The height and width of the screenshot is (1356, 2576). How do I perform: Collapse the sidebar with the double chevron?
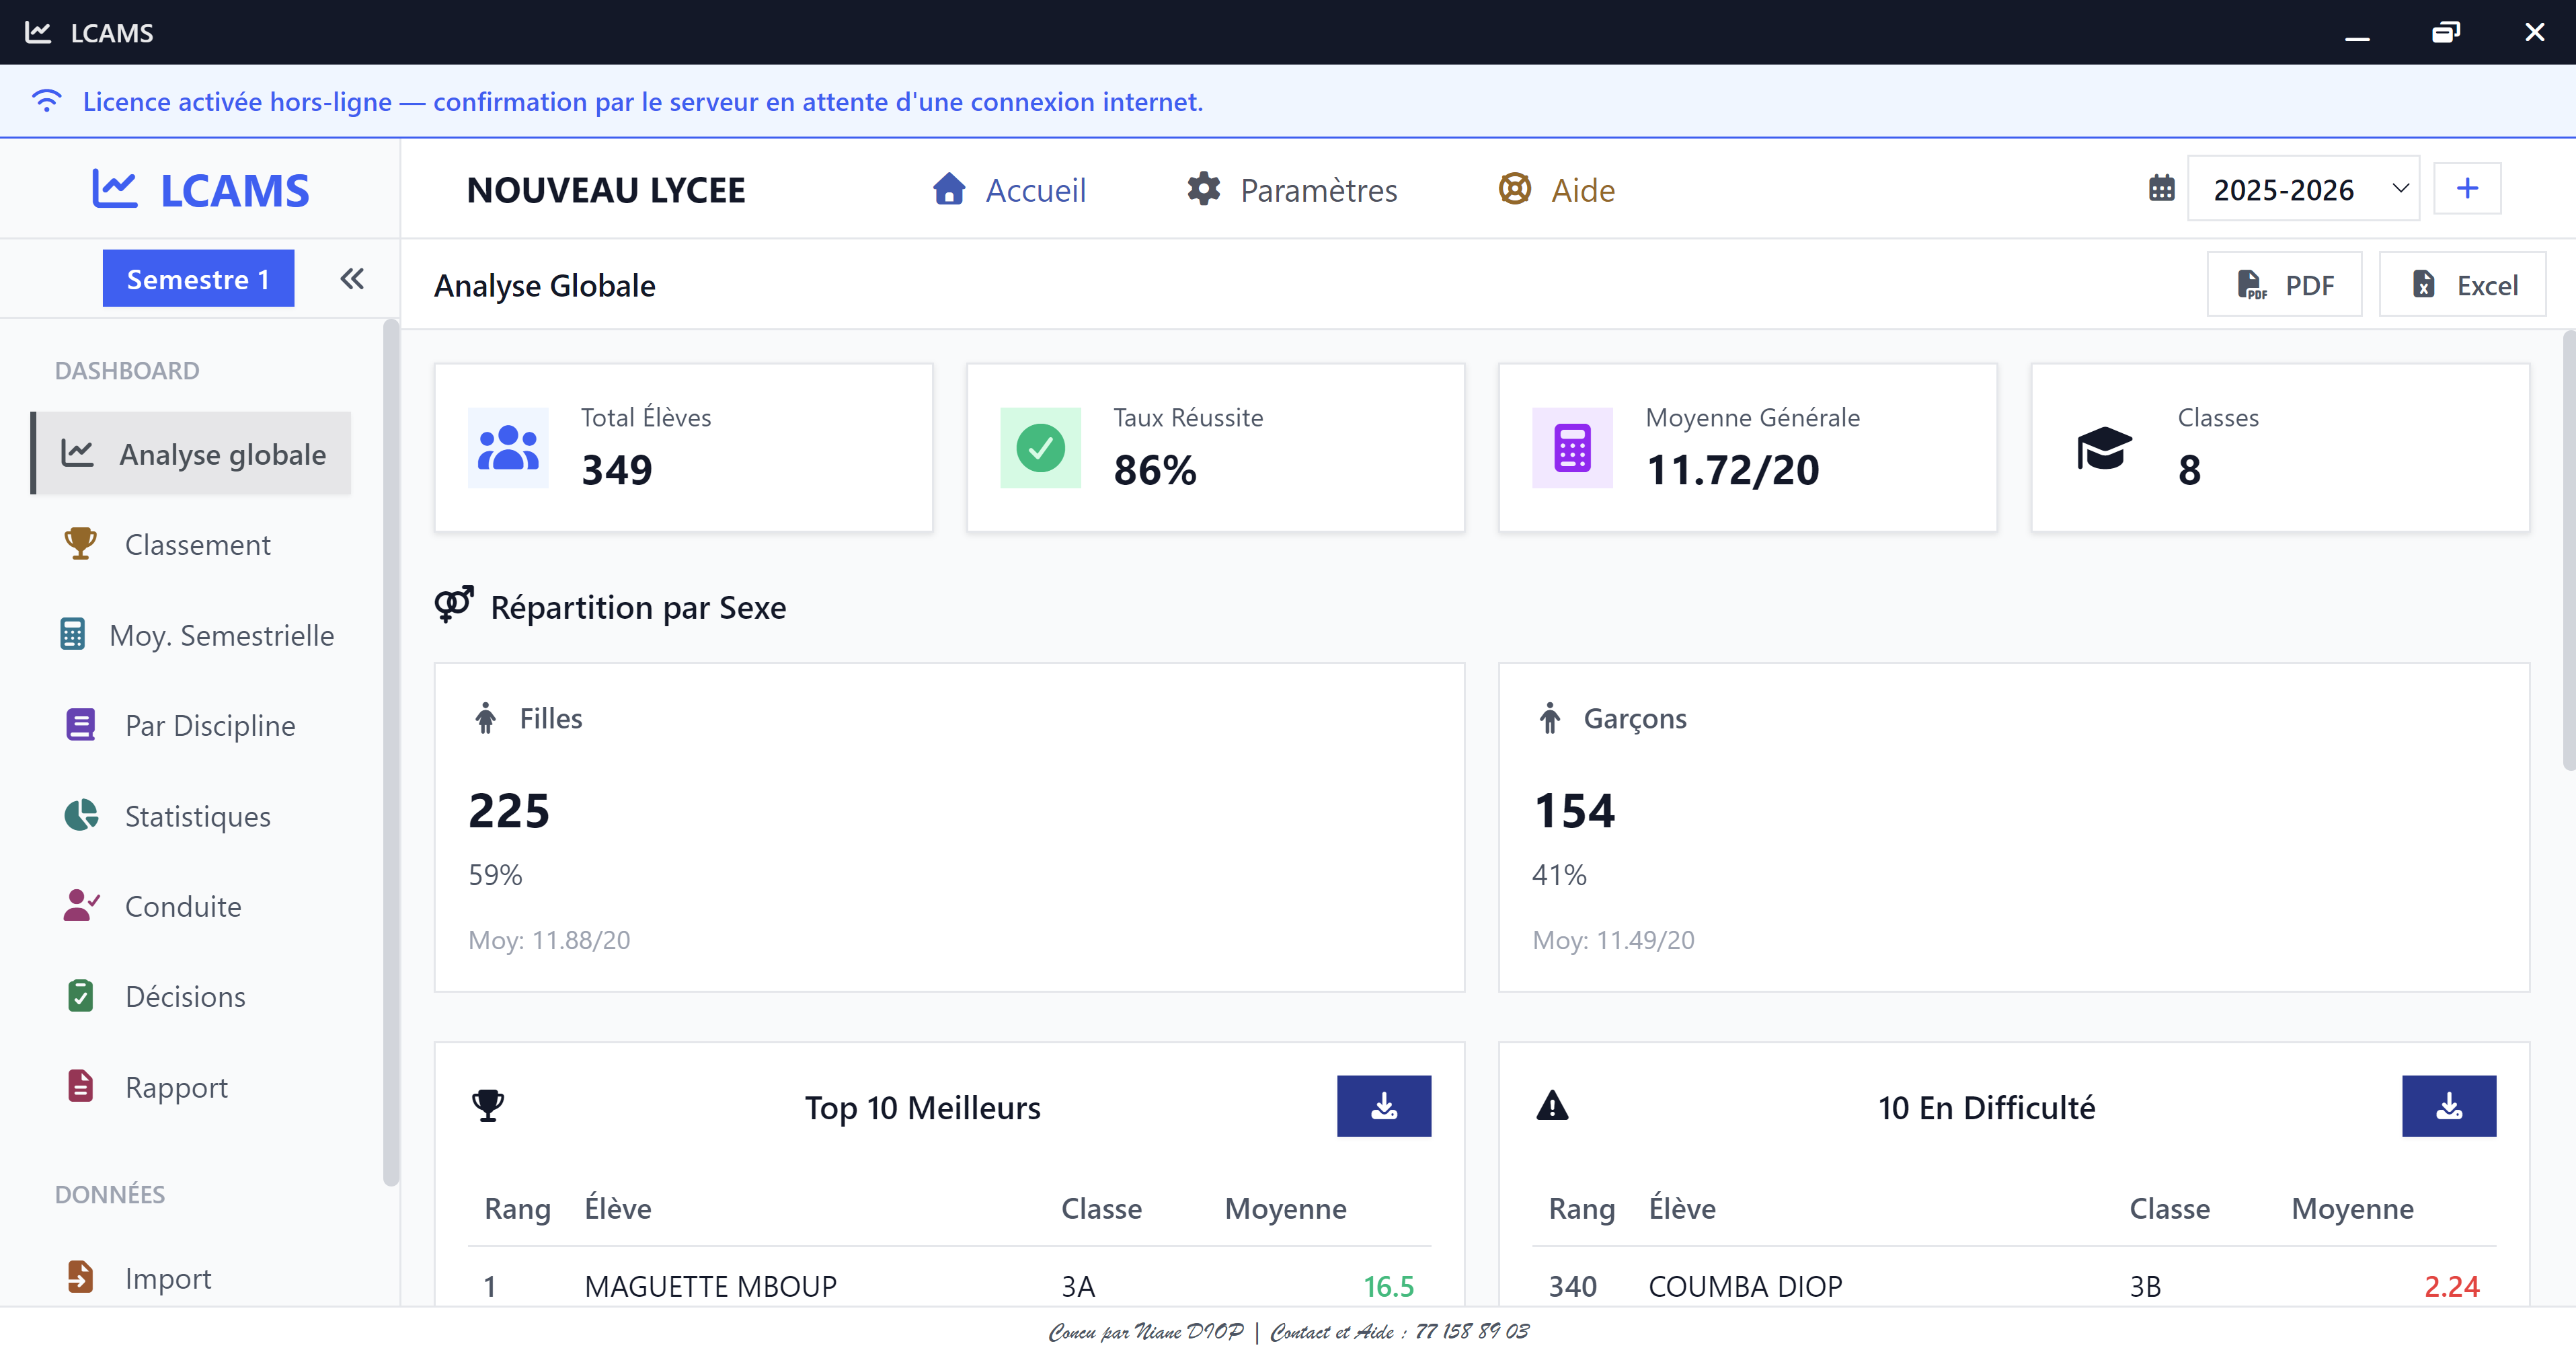pyautogui.click(x=352, y=278)
